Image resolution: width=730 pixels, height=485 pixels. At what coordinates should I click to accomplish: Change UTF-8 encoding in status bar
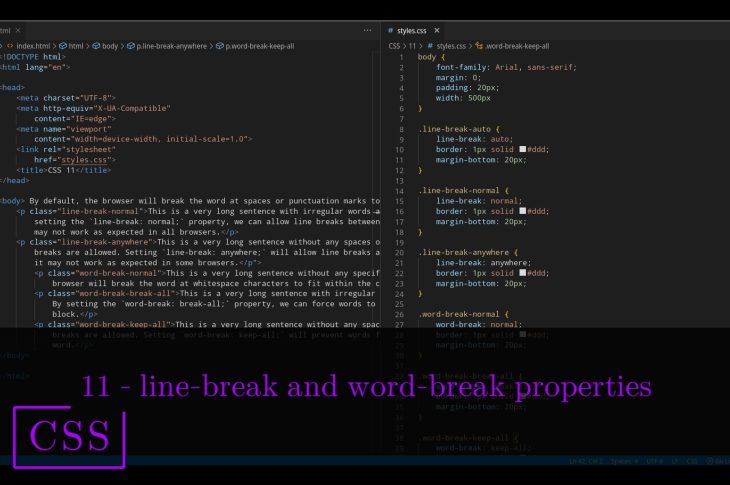click(655, 461)
